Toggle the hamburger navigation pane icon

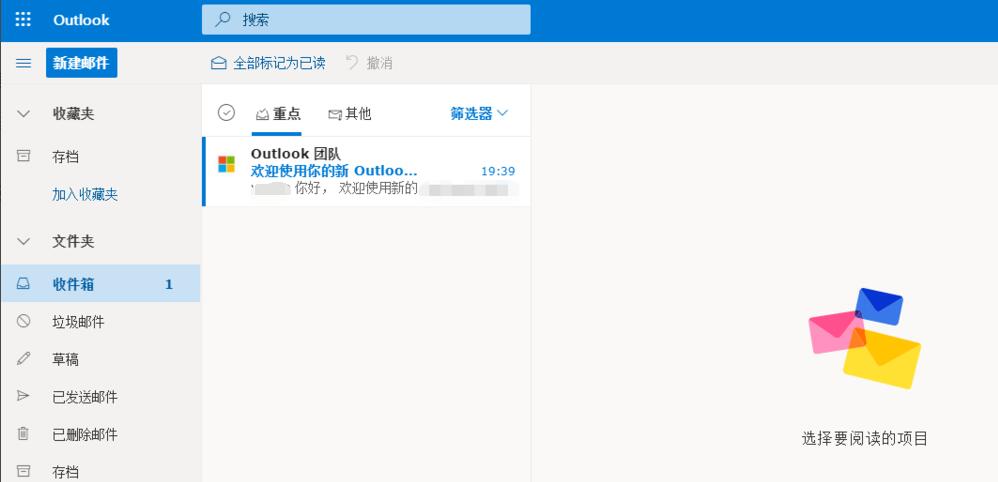click(24, 63)
